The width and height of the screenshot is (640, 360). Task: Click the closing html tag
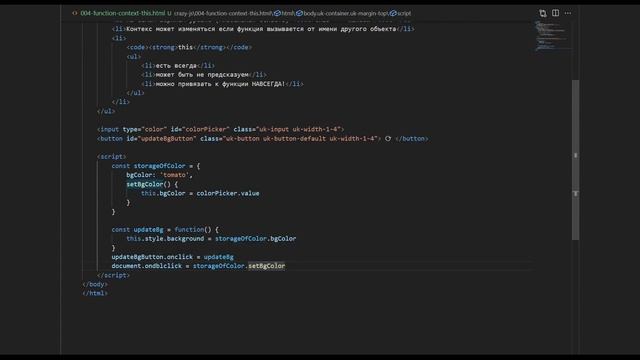click(95, 293)
